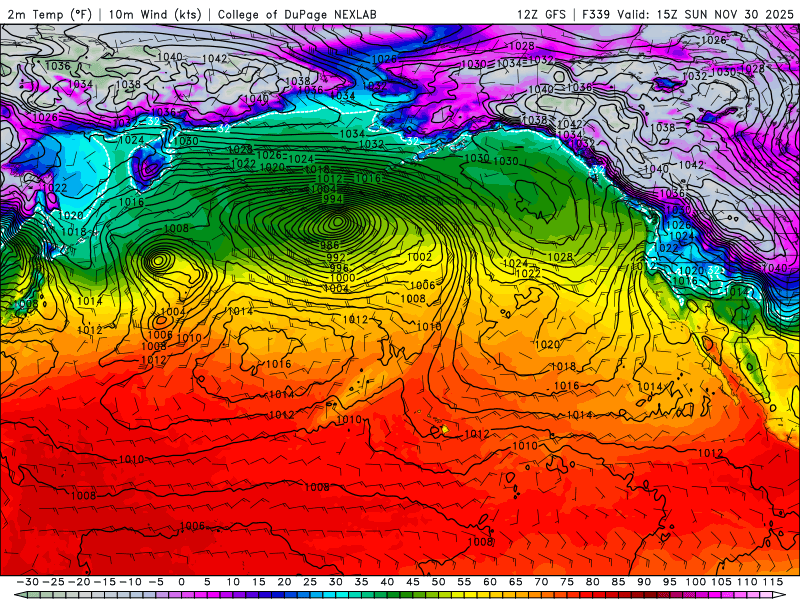Click 80 on the temperature legend
Image resolution: width=800 pixels, height=600 pixels.
click(x=592, y=582)
